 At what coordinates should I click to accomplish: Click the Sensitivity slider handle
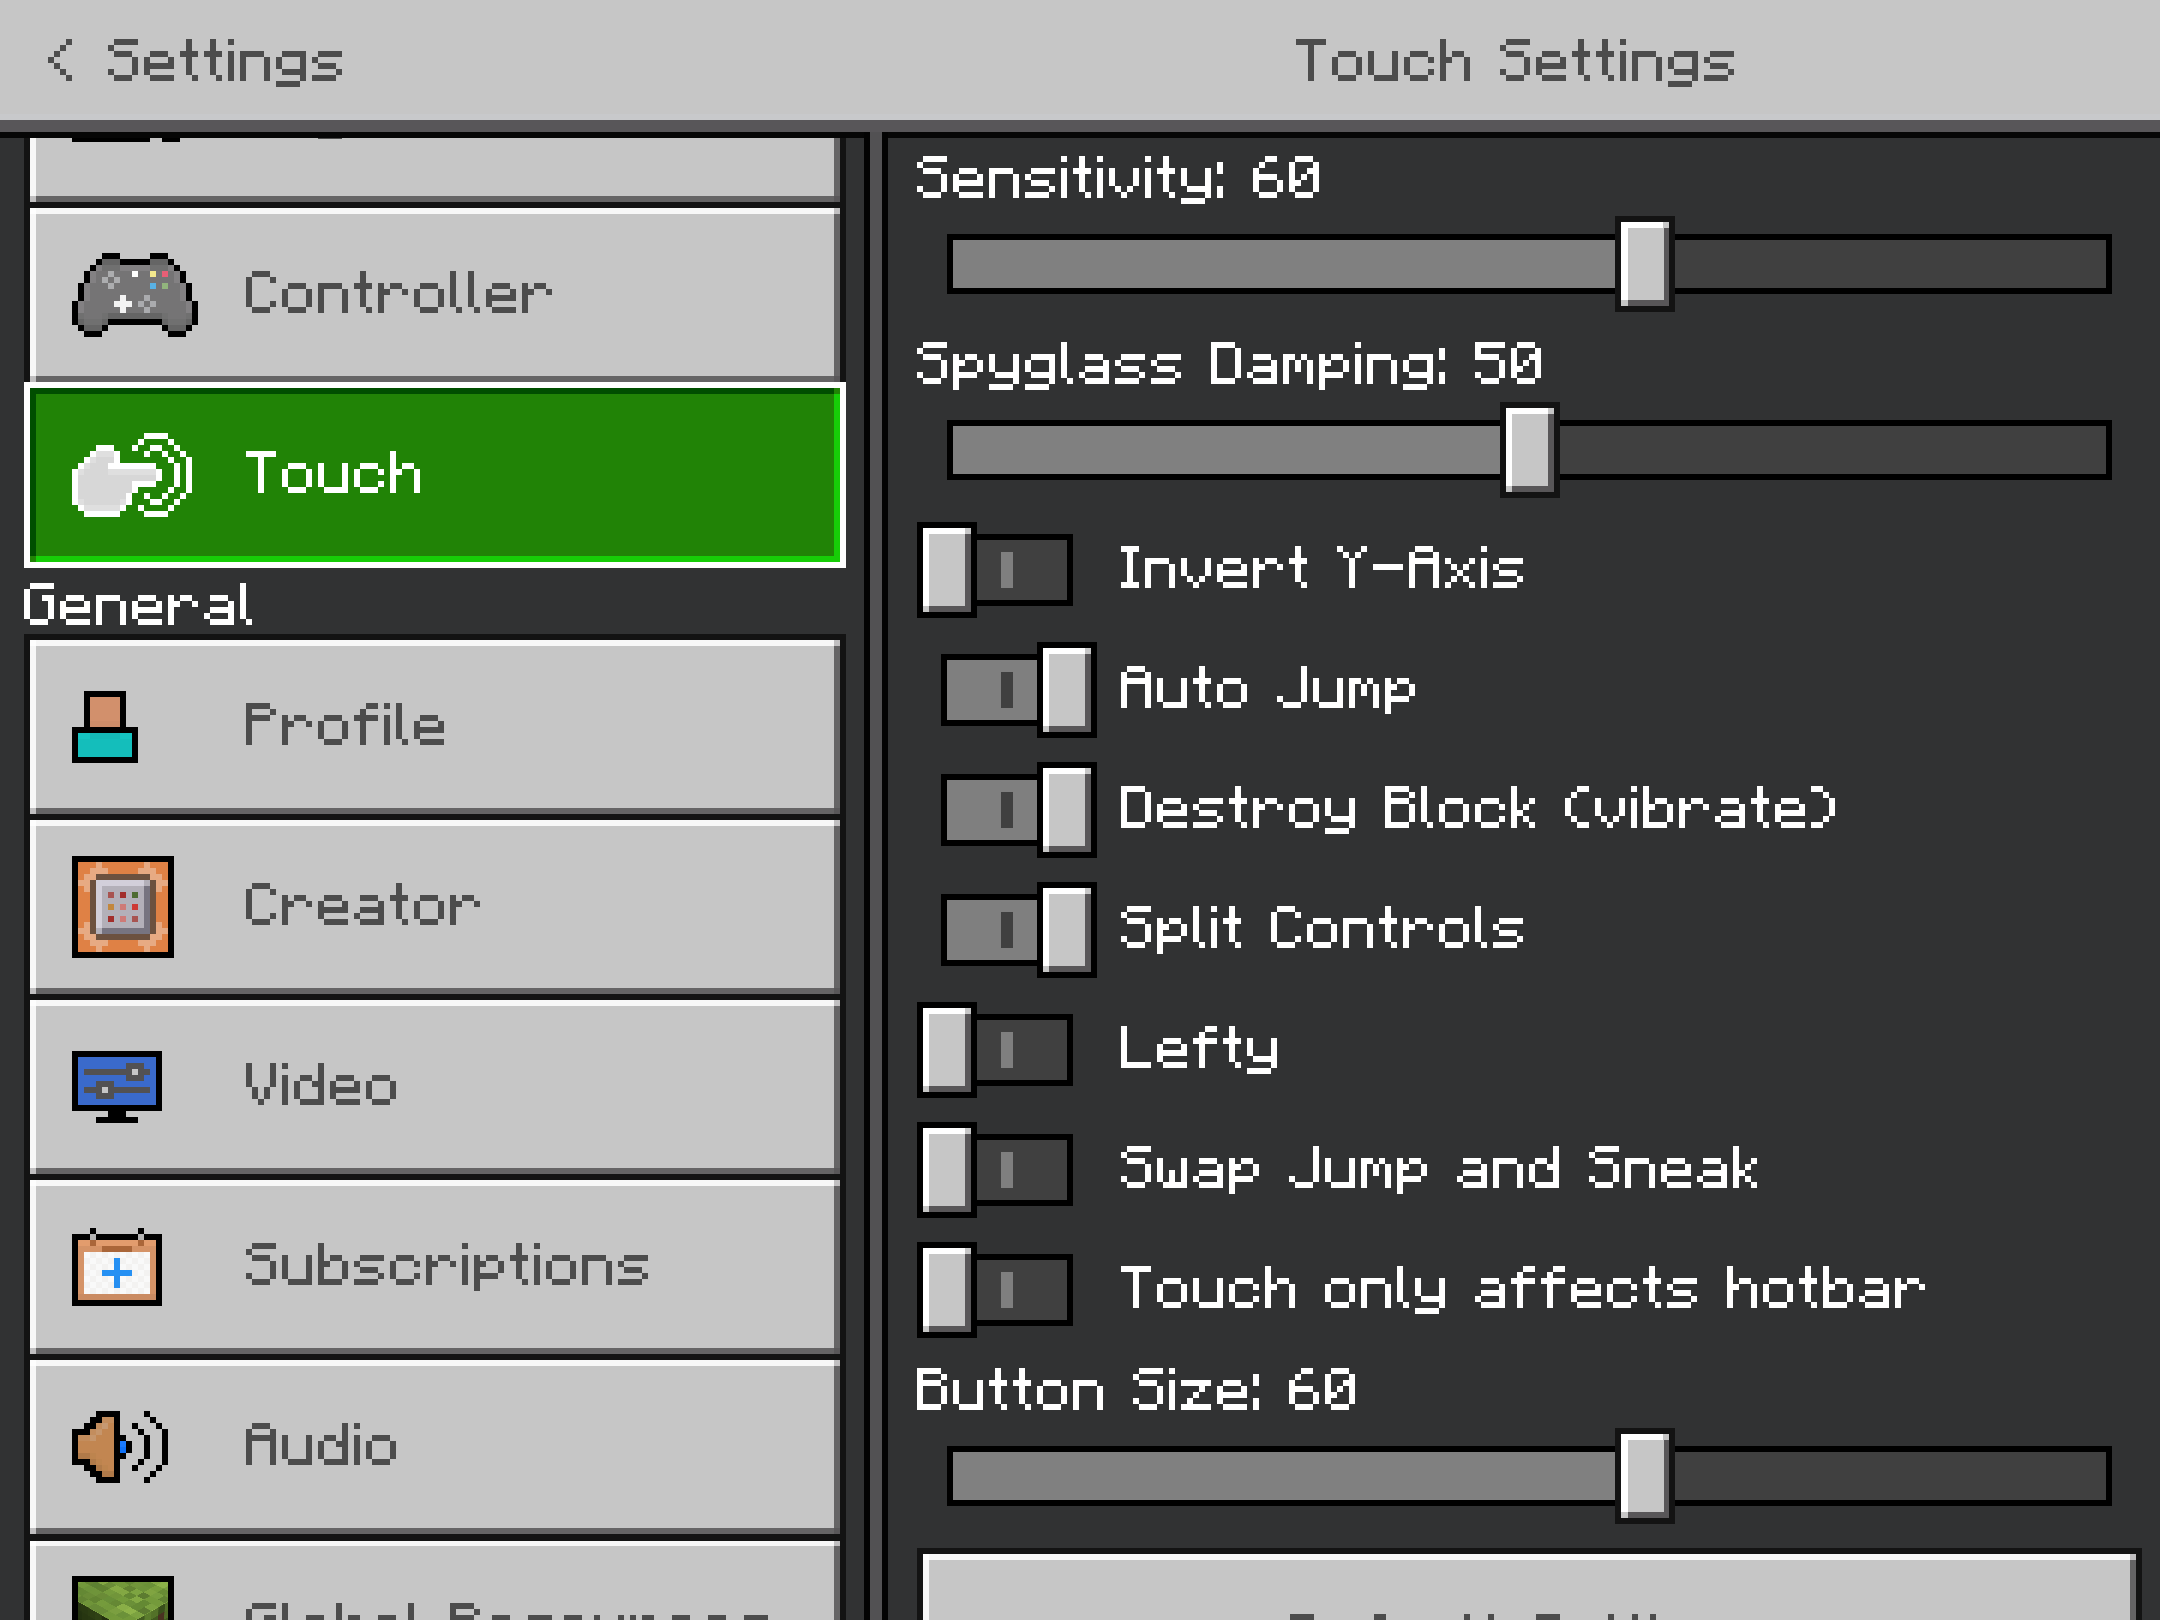[x=1644, y=264]
